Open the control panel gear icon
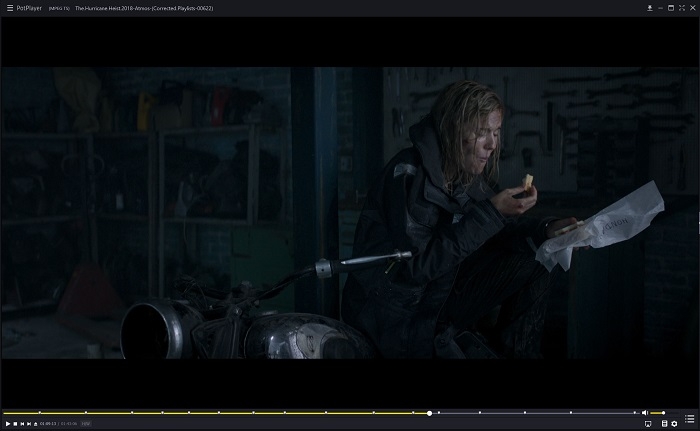 [x=675, y=423]
